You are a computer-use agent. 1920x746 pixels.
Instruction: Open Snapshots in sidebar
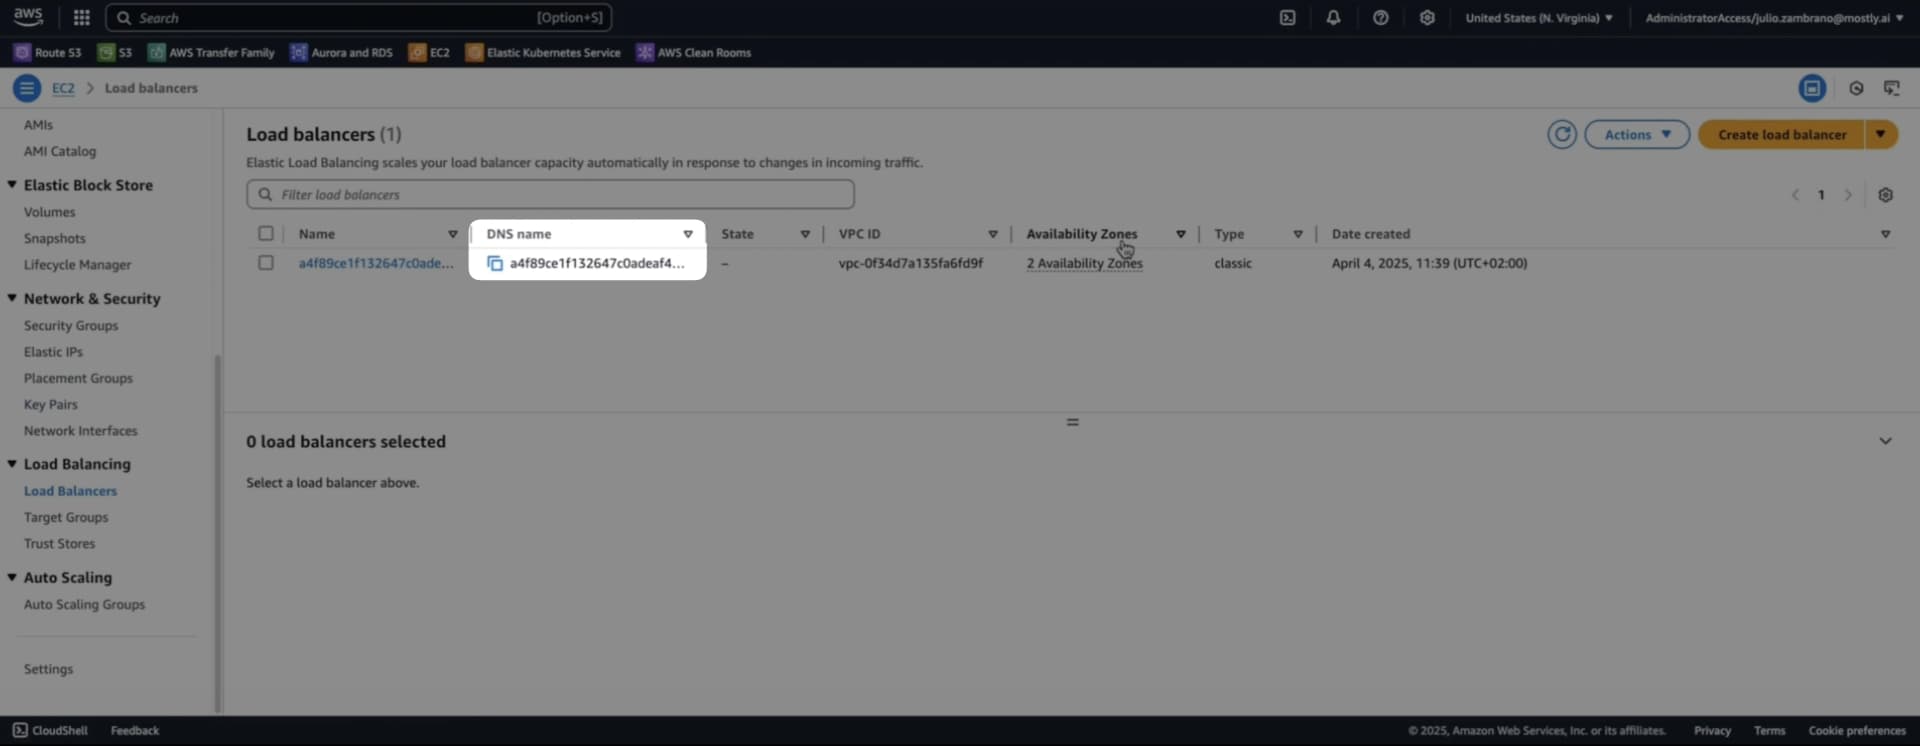click(x=54, y=238)
